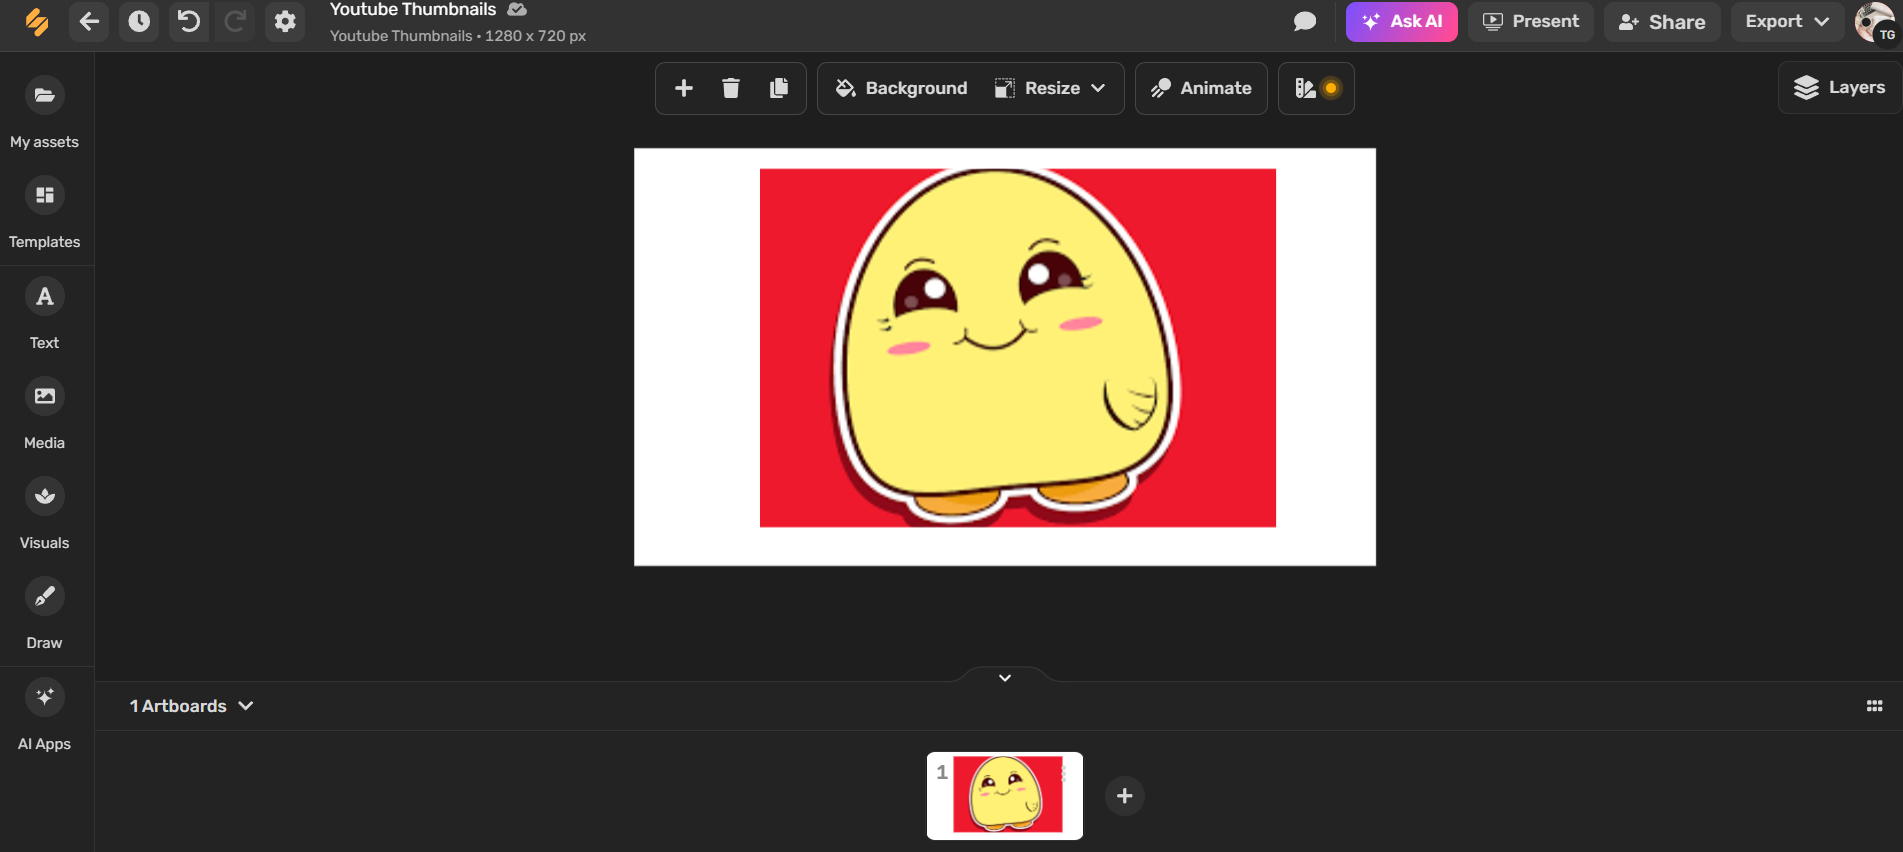
Task: Open the color theme swatch button
Action: point(1316,88)
